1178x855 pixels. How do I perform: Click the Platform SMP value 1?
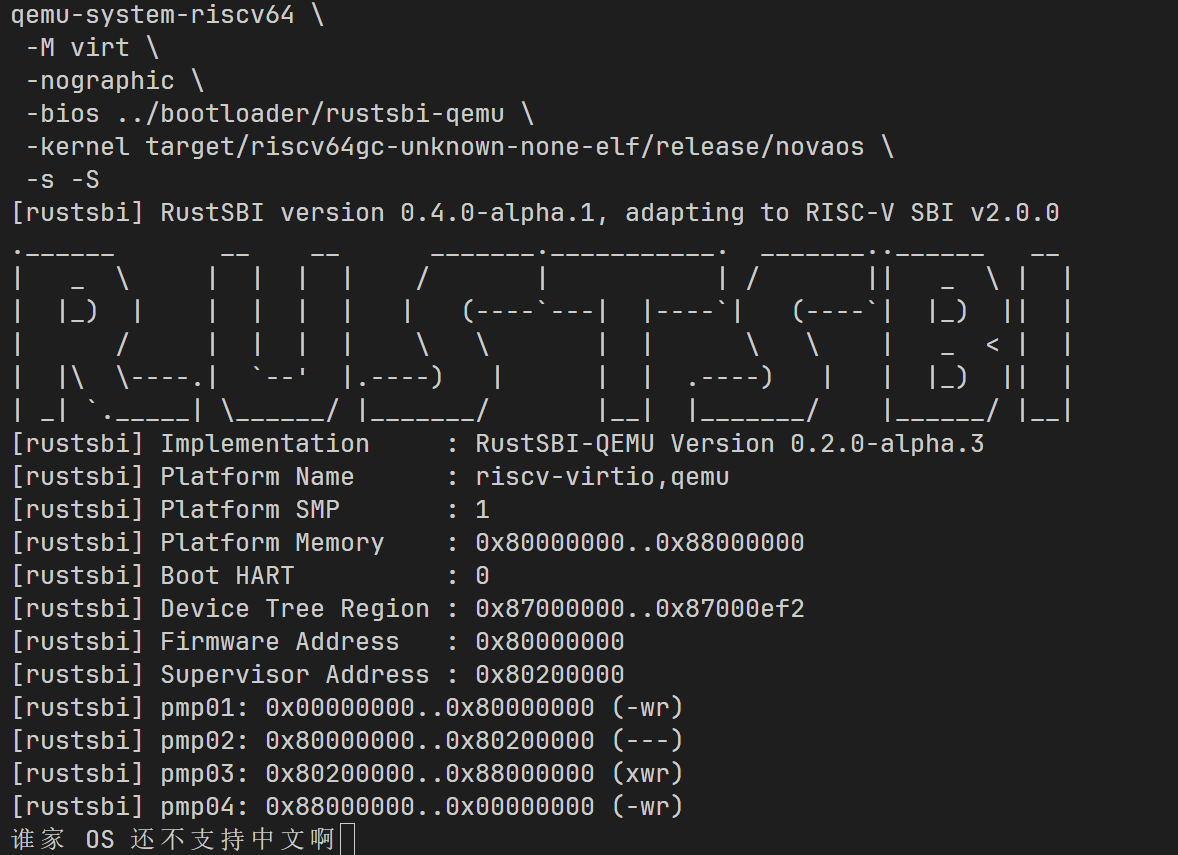482,510
